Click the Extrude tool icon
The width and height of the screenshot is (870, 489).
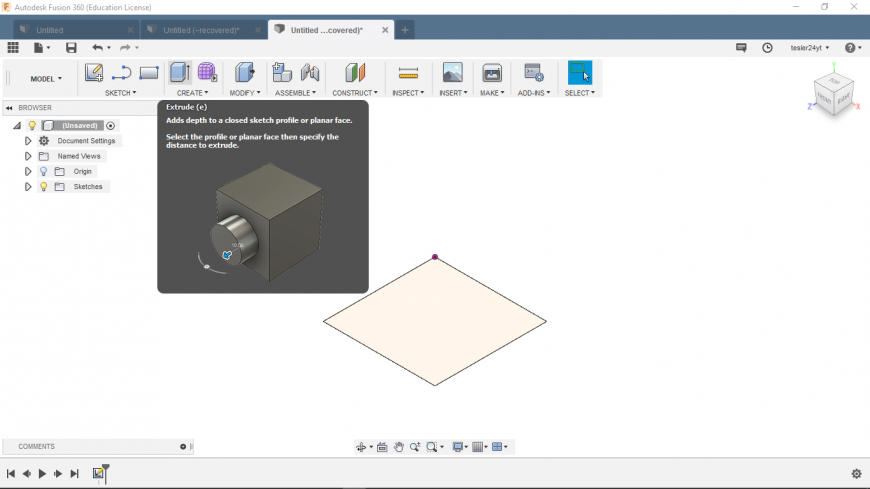(179, 73)
